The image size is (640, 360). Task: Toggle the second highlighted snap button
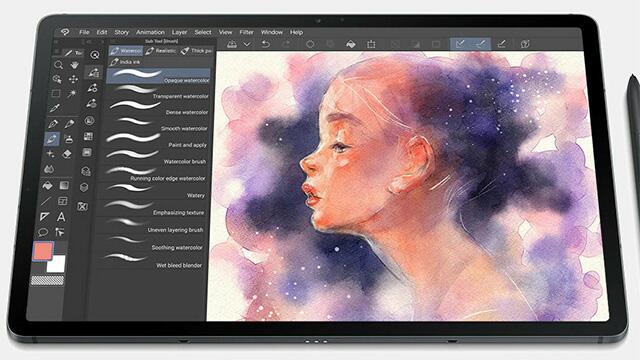(480, 44)
